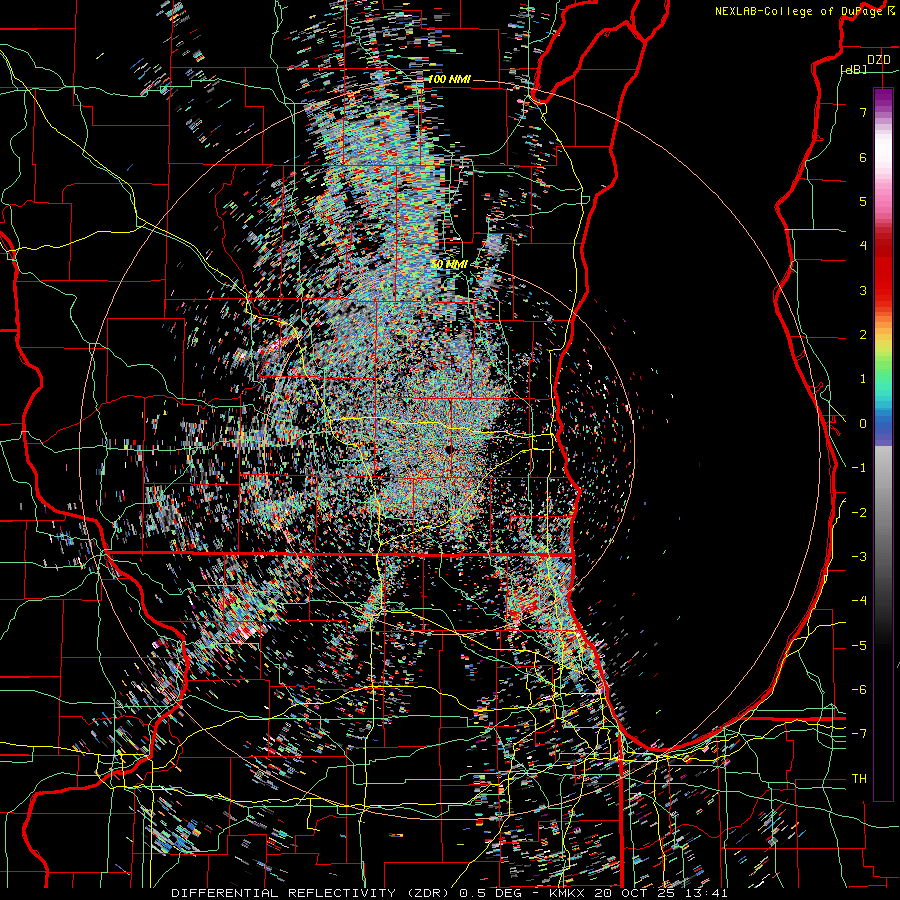
Task: Click the "[dB]" units label
Action: 854,69
